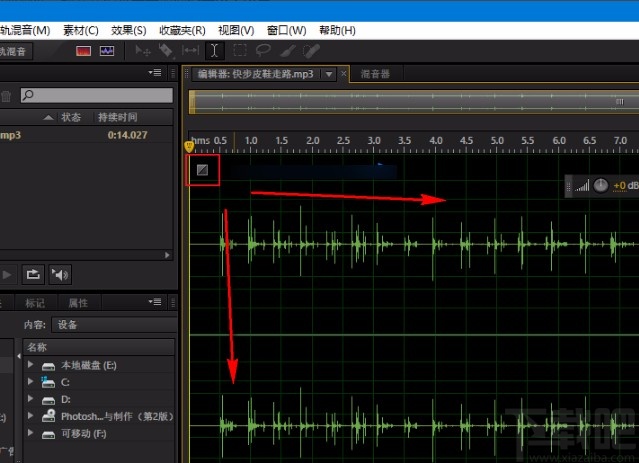The width and height of the screenshot is (639, 463).
Task: Open the 多轨混音(M) menu
Action: [24, 31]
